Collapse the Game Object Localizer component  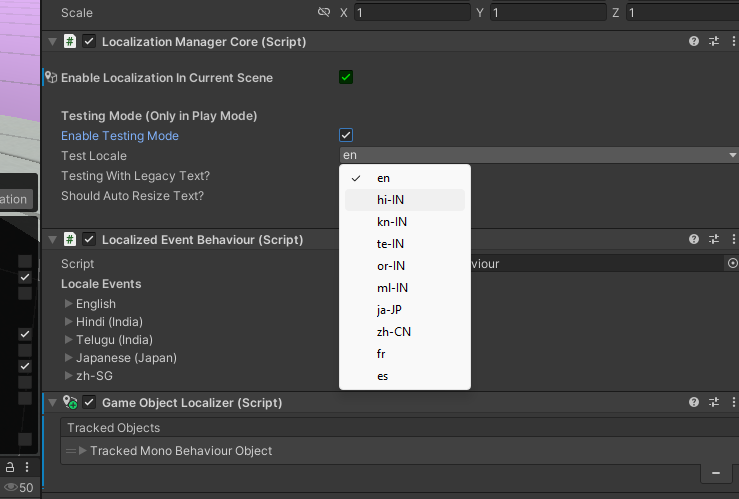tap(52, 402)
